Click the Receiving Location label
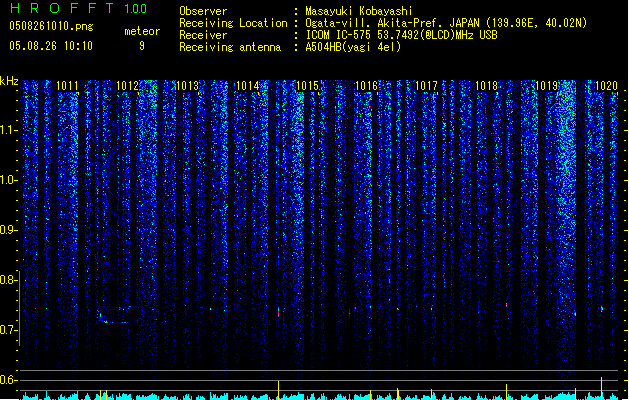This screenshot has height=400, width=629. tap(233, 23)
